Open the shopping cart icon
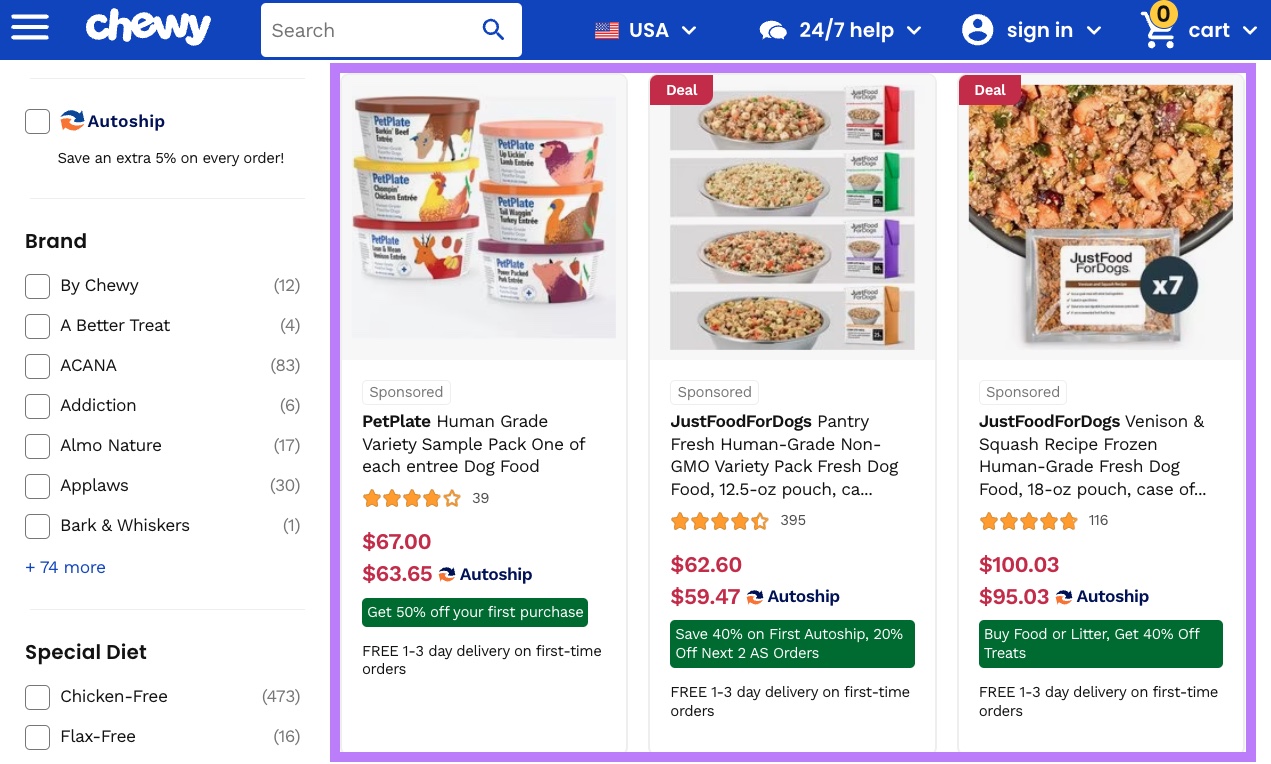The height and width of the screenshot is (764, 1271). click(x=1158, y=30)
